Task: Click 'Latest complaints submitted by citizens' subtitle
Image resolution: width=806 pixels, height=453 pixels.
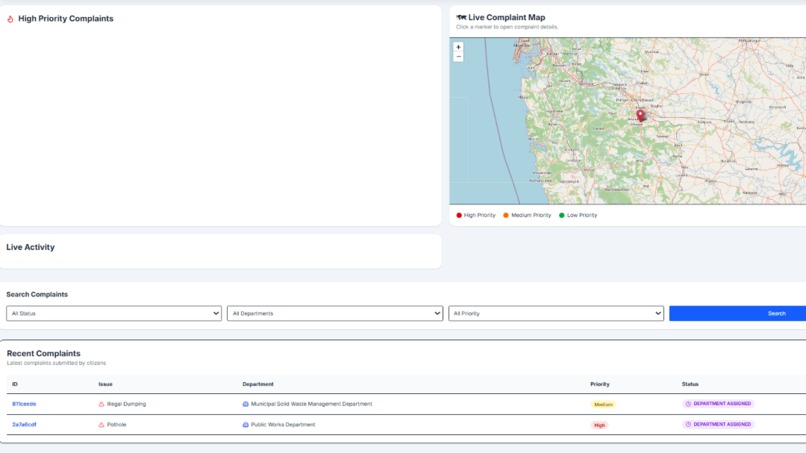Action: coord(57,363)
